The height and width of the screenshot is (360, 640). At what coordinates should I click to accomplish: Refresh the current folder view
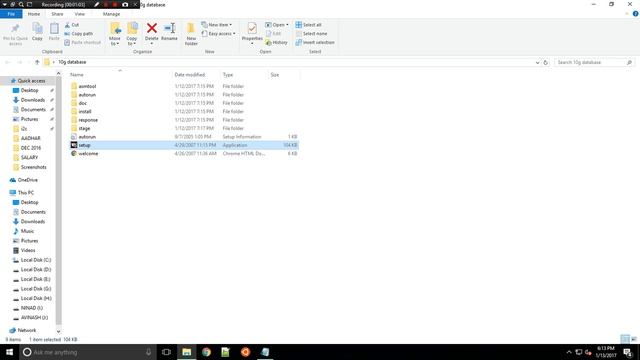[545, 62]
